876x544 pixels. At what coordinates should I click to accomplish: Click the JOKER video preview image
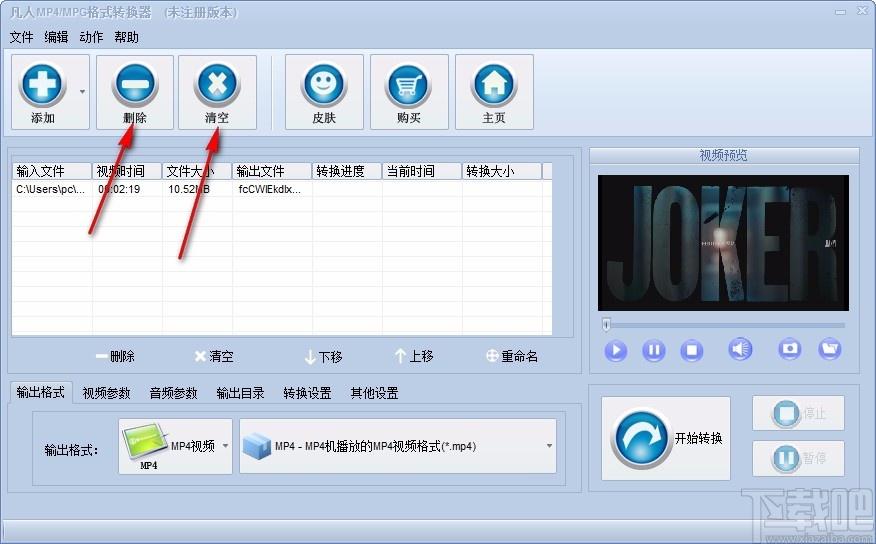tap(723, 243)
